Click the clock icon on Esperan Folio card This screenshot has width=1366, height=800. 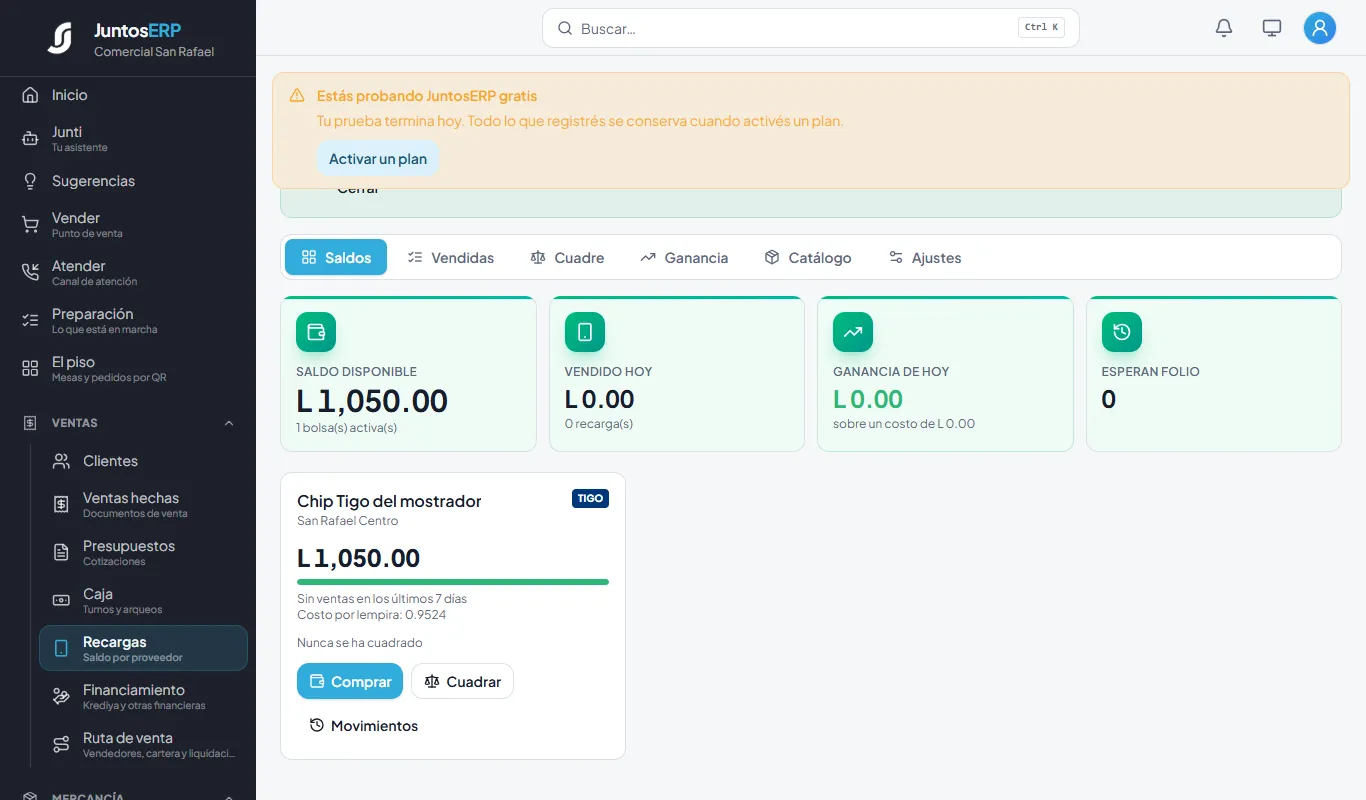1122,332
